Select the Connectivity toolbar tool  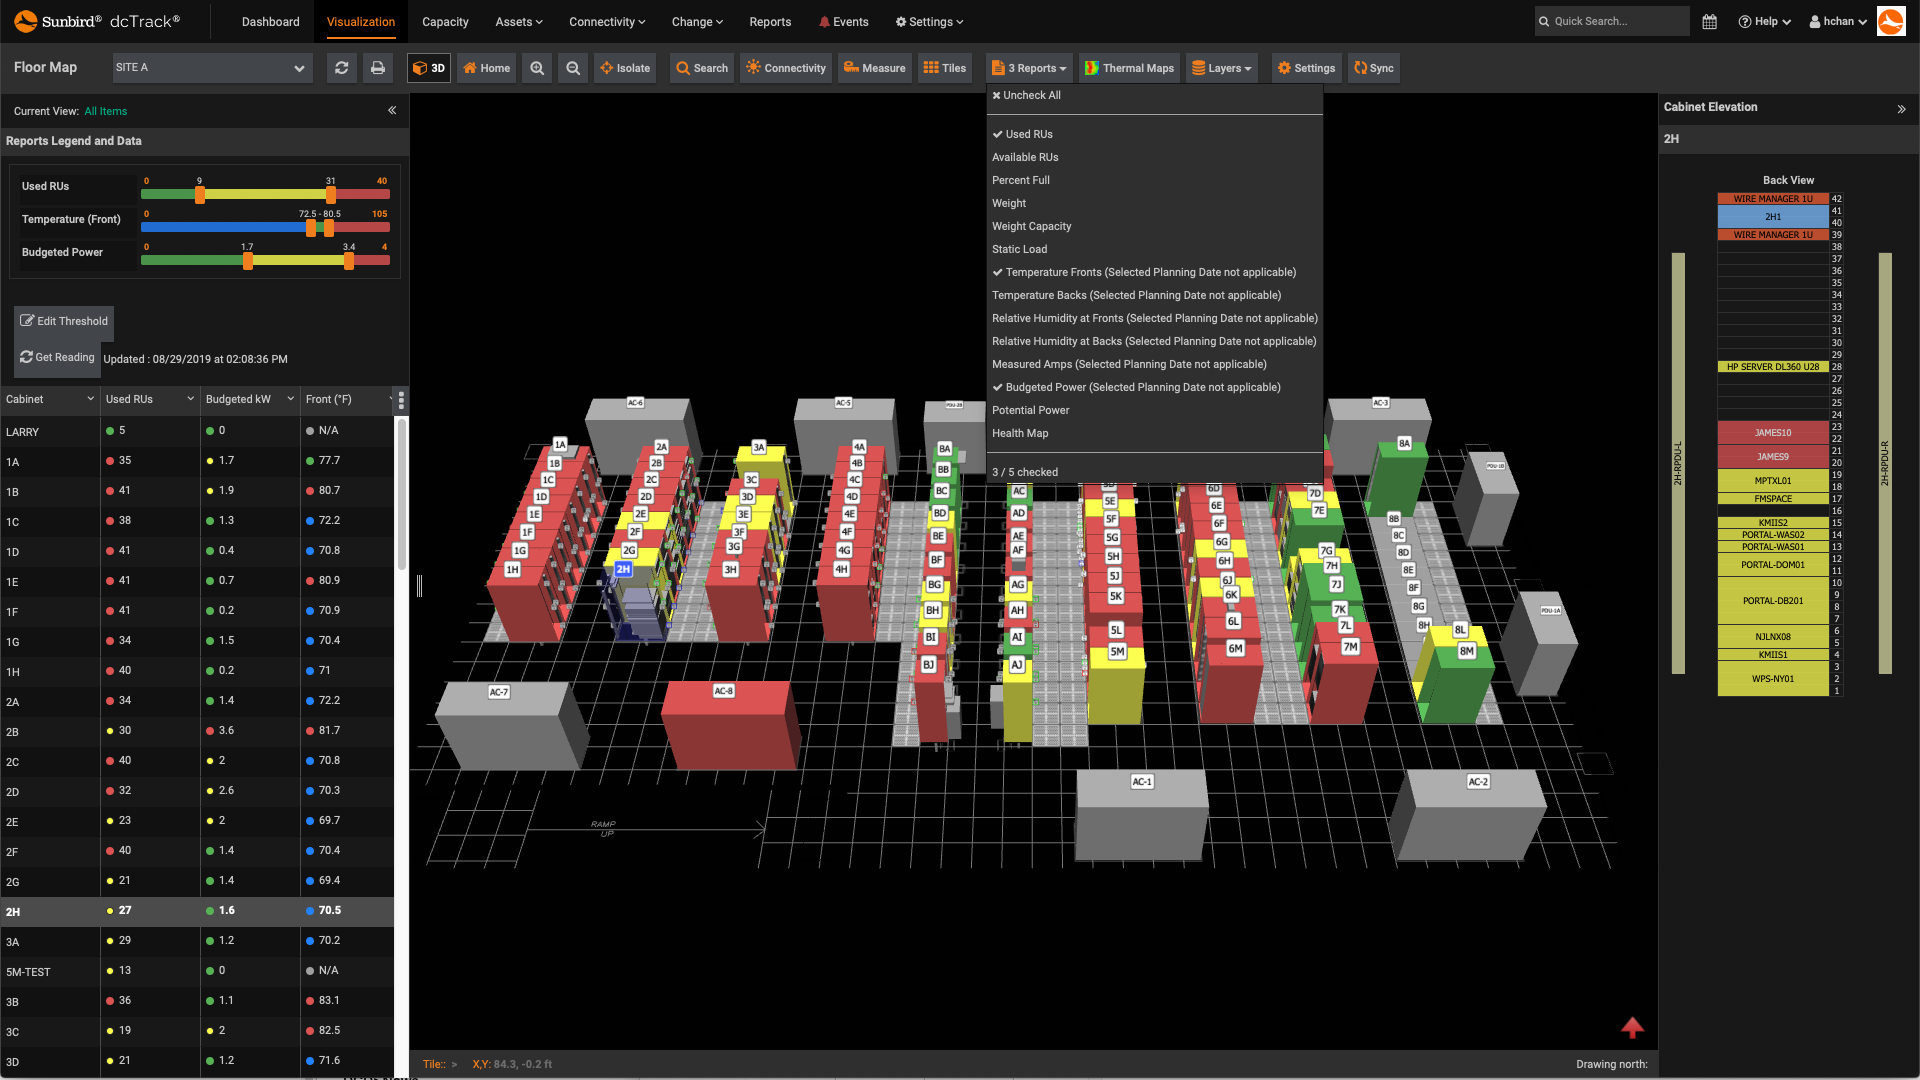[x=786, y=68]
